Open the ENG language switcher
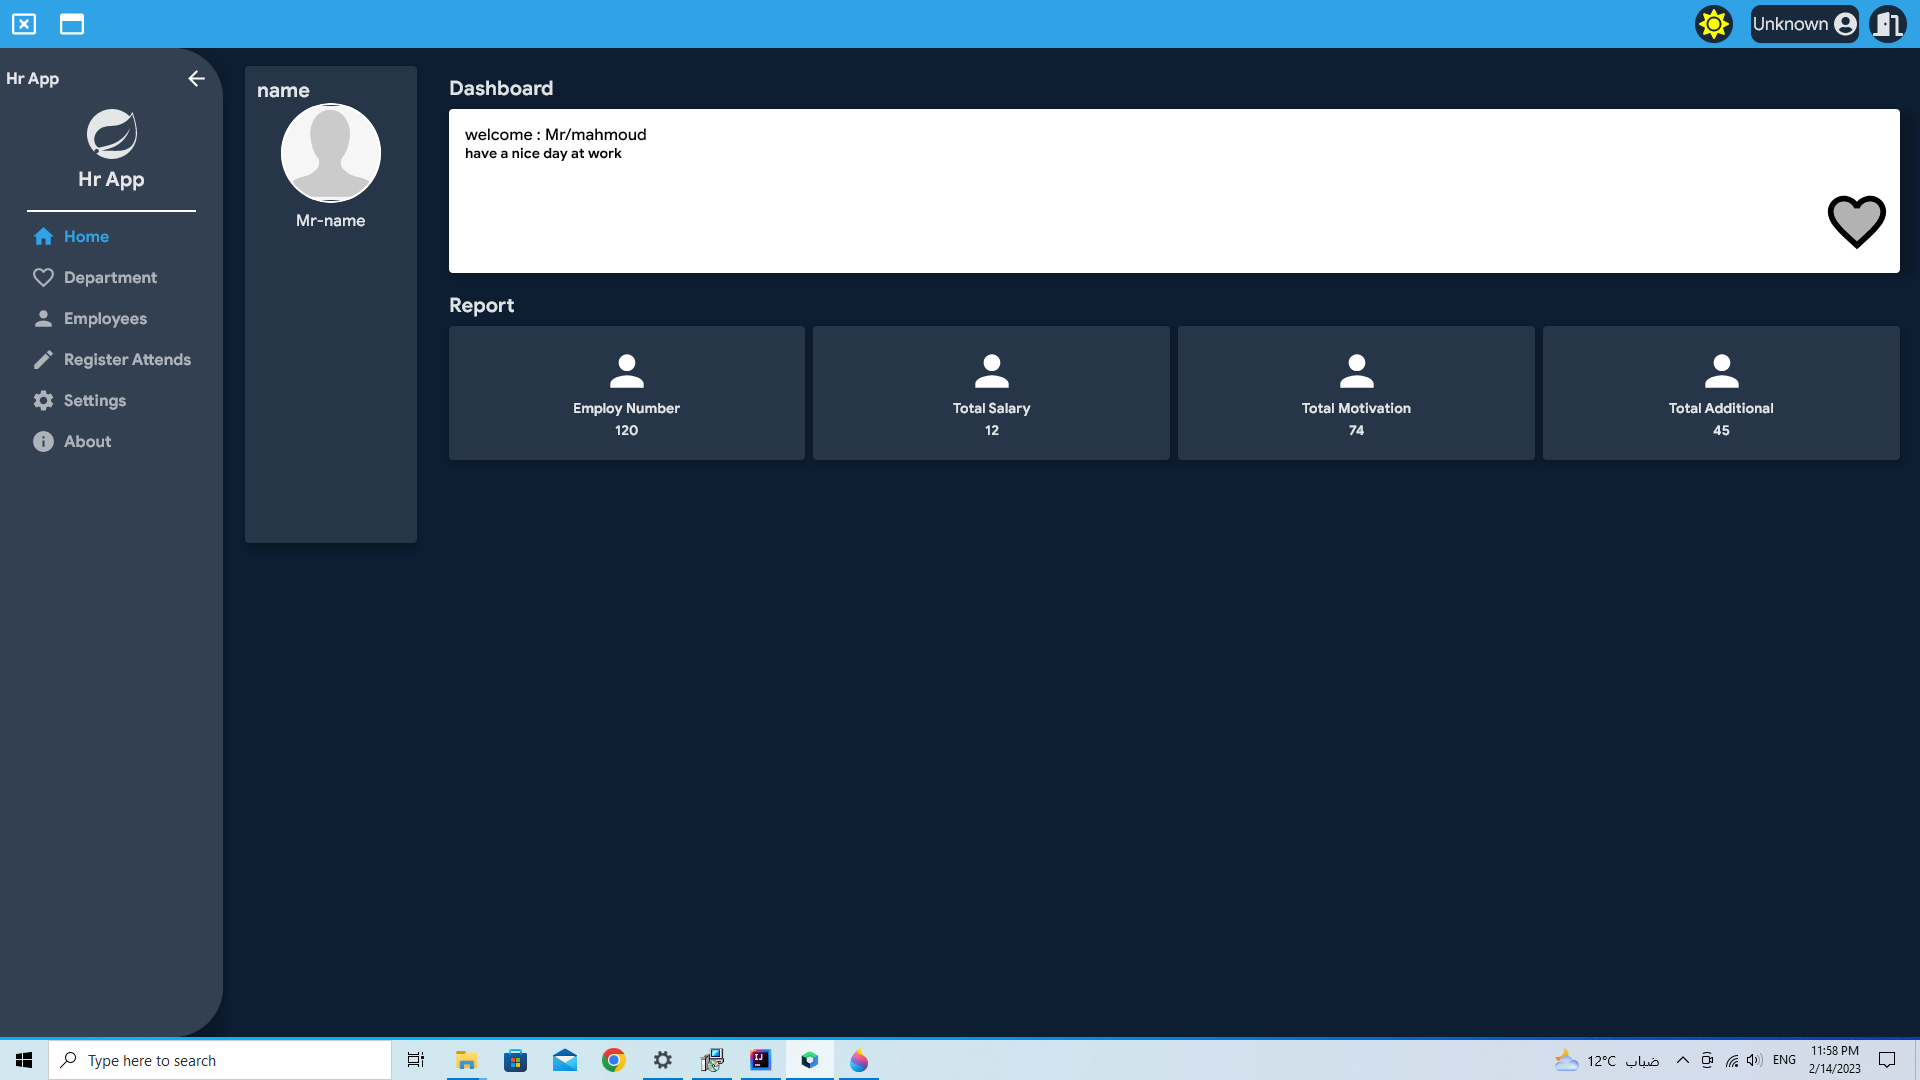The width and height of the screenshot is (1920, 1080). point(1786,1060)
